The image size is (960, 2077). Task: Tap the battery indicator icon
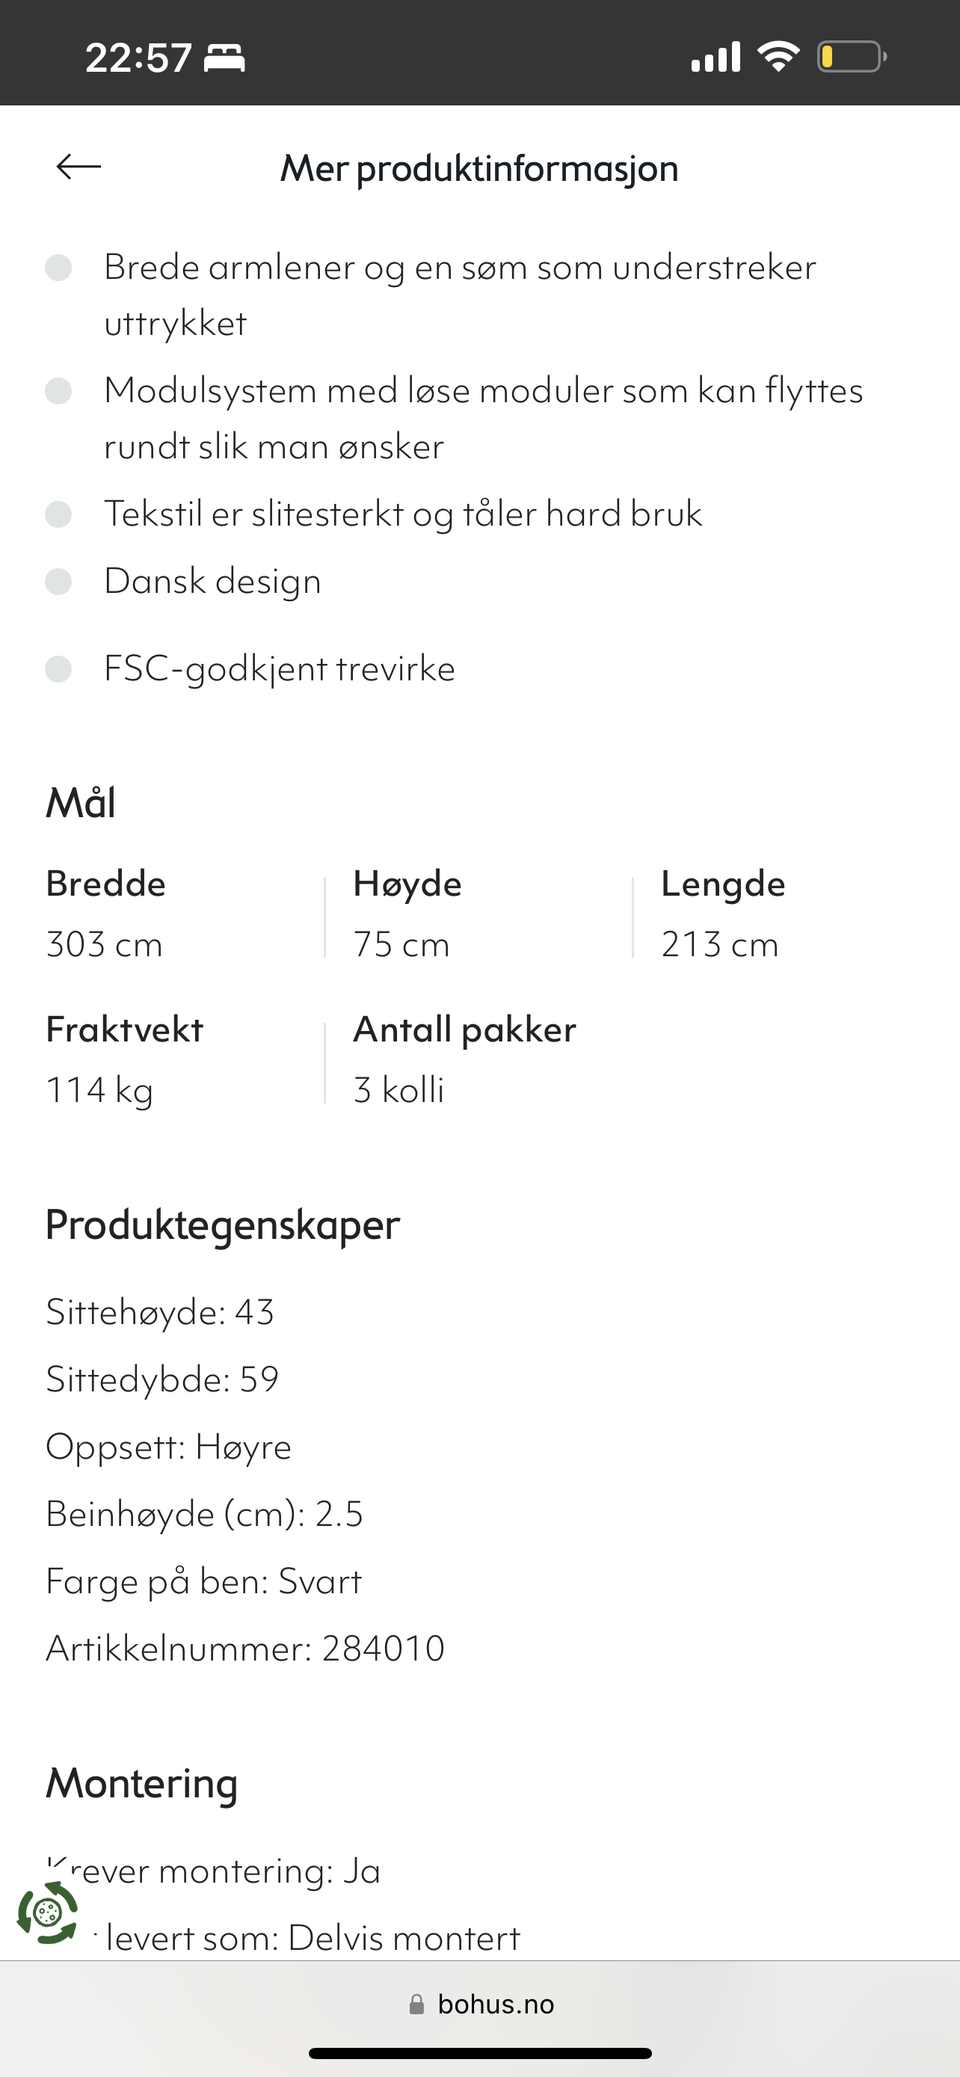coord(851,57)
